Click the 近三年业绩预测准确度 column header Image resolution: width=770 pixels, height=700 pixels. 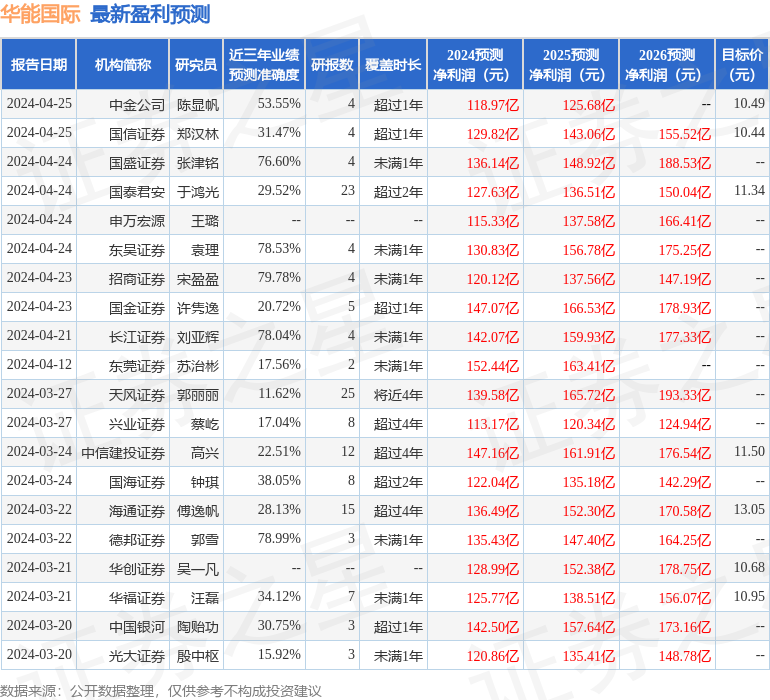point(264,64)
